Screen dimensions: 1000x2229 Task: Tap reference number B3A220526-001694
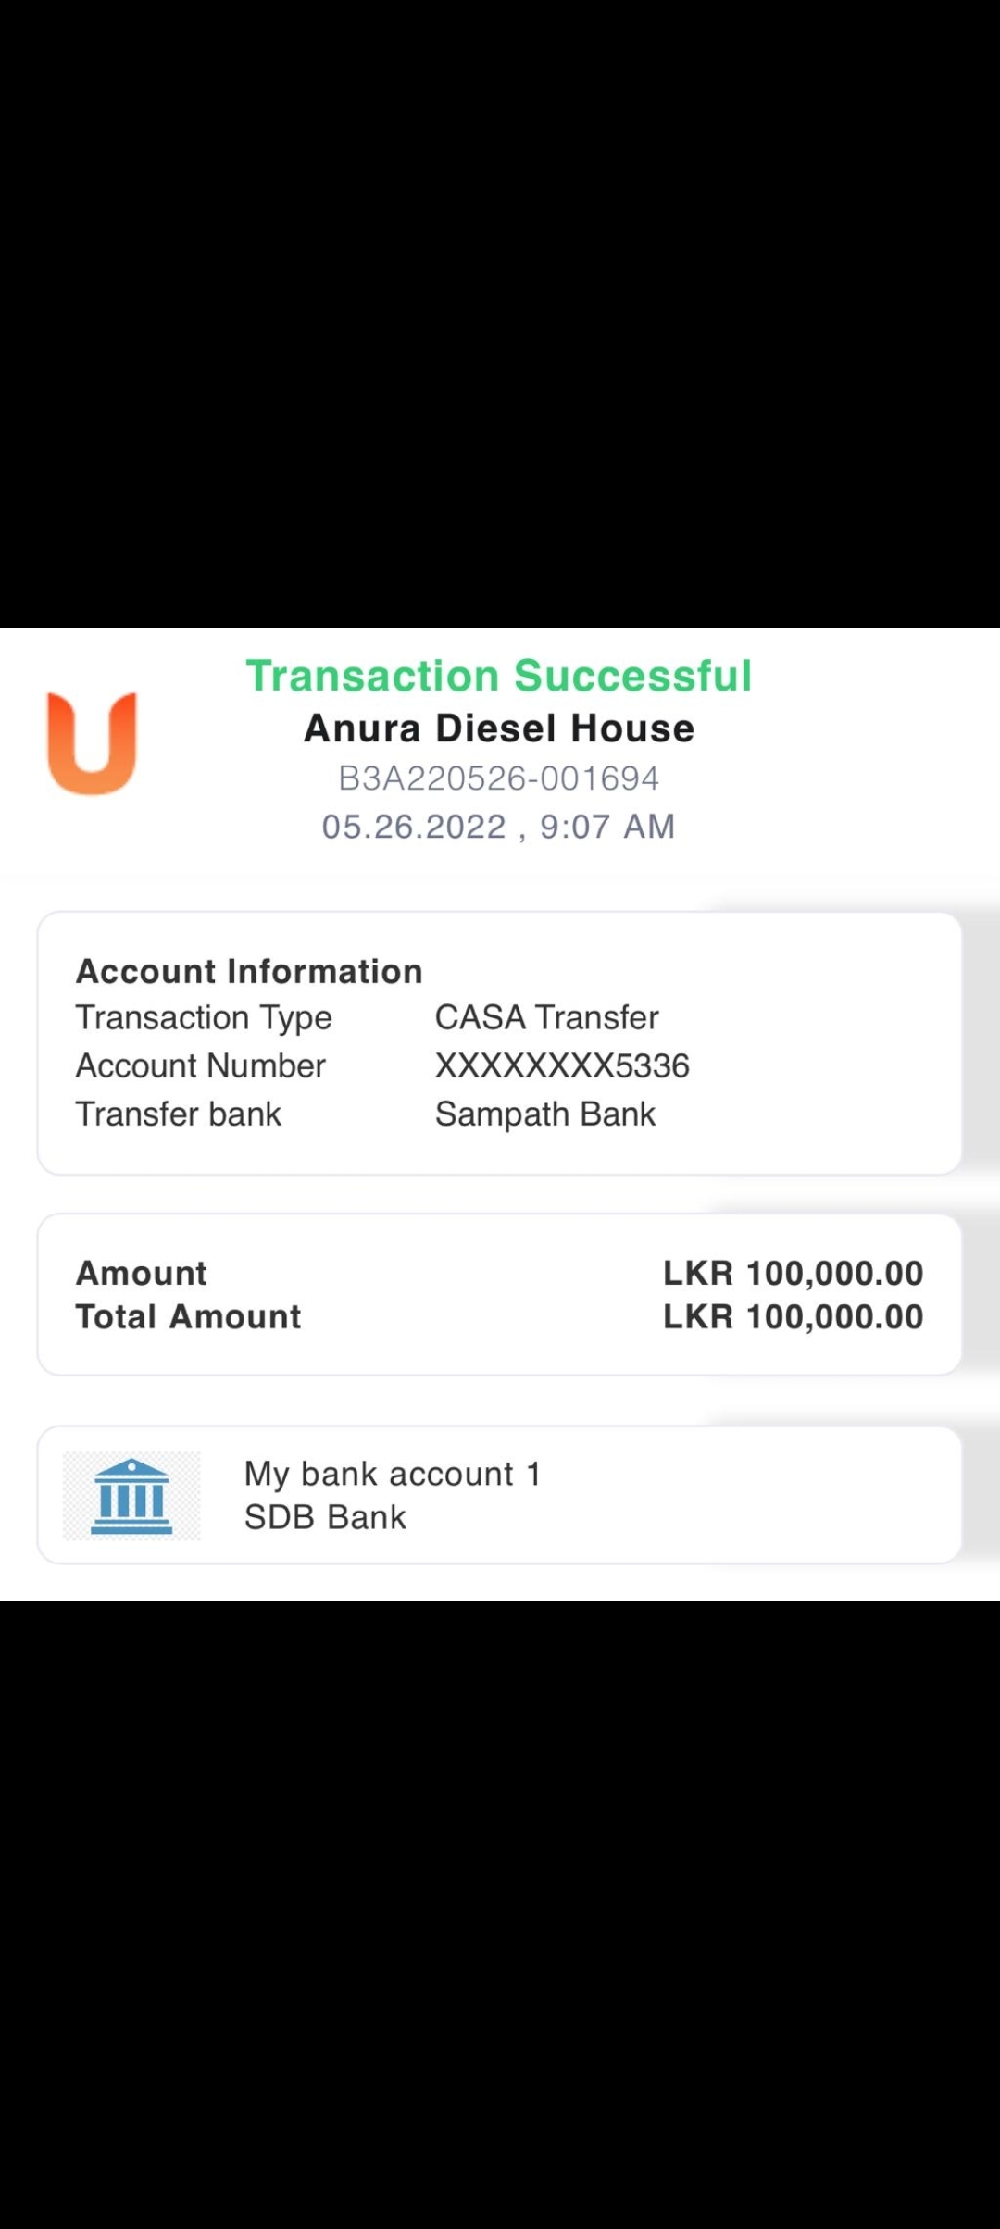(x=499, y=778)
